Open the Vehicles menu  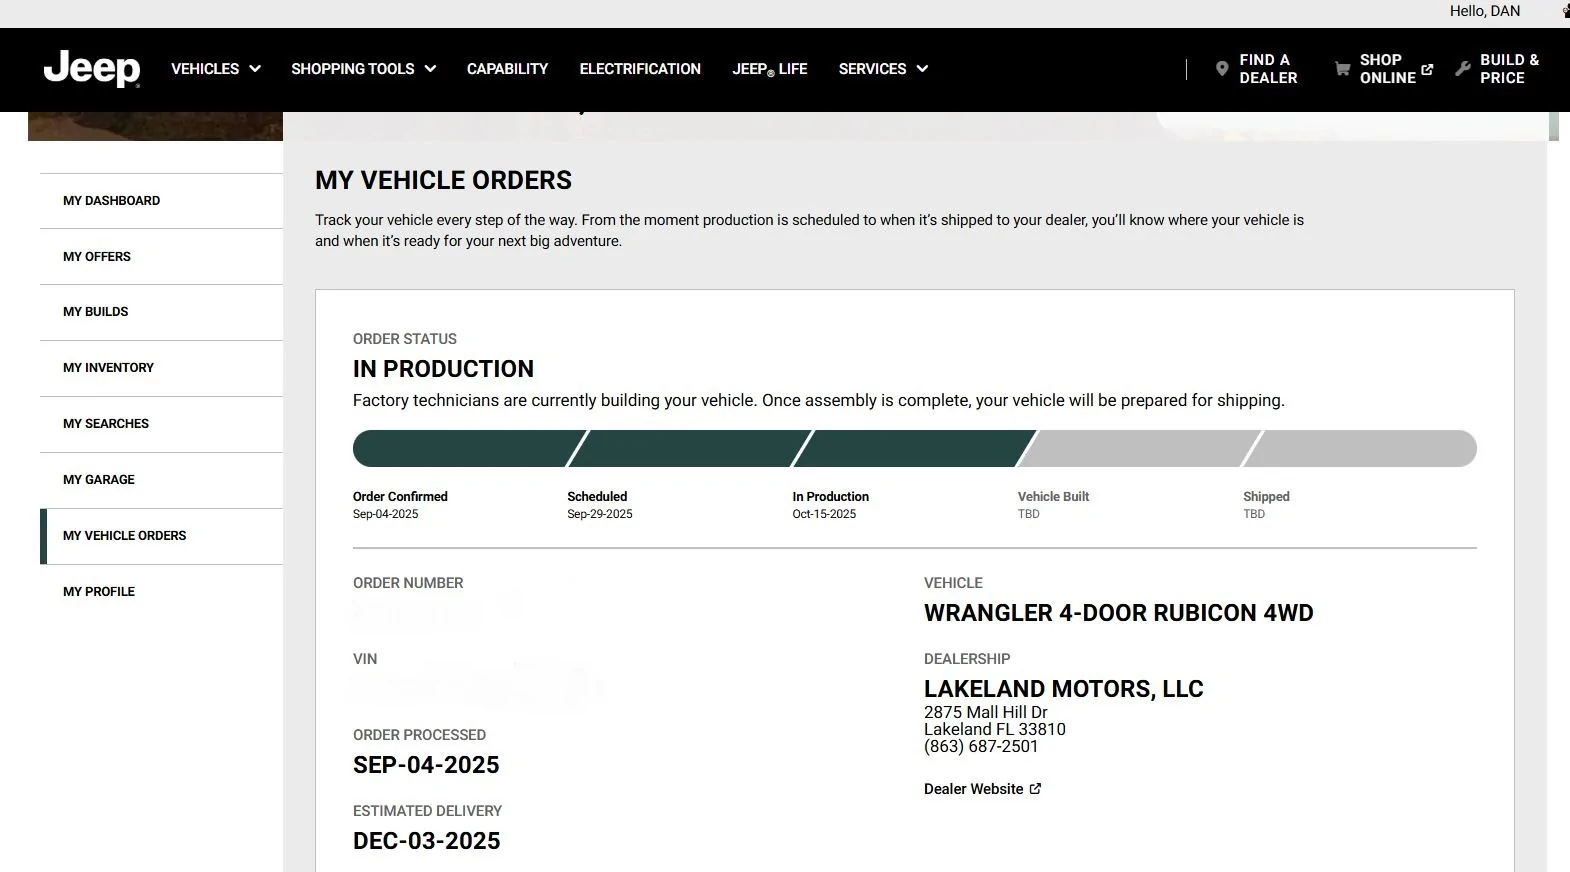pyautogui.click(x=215, y=69)
